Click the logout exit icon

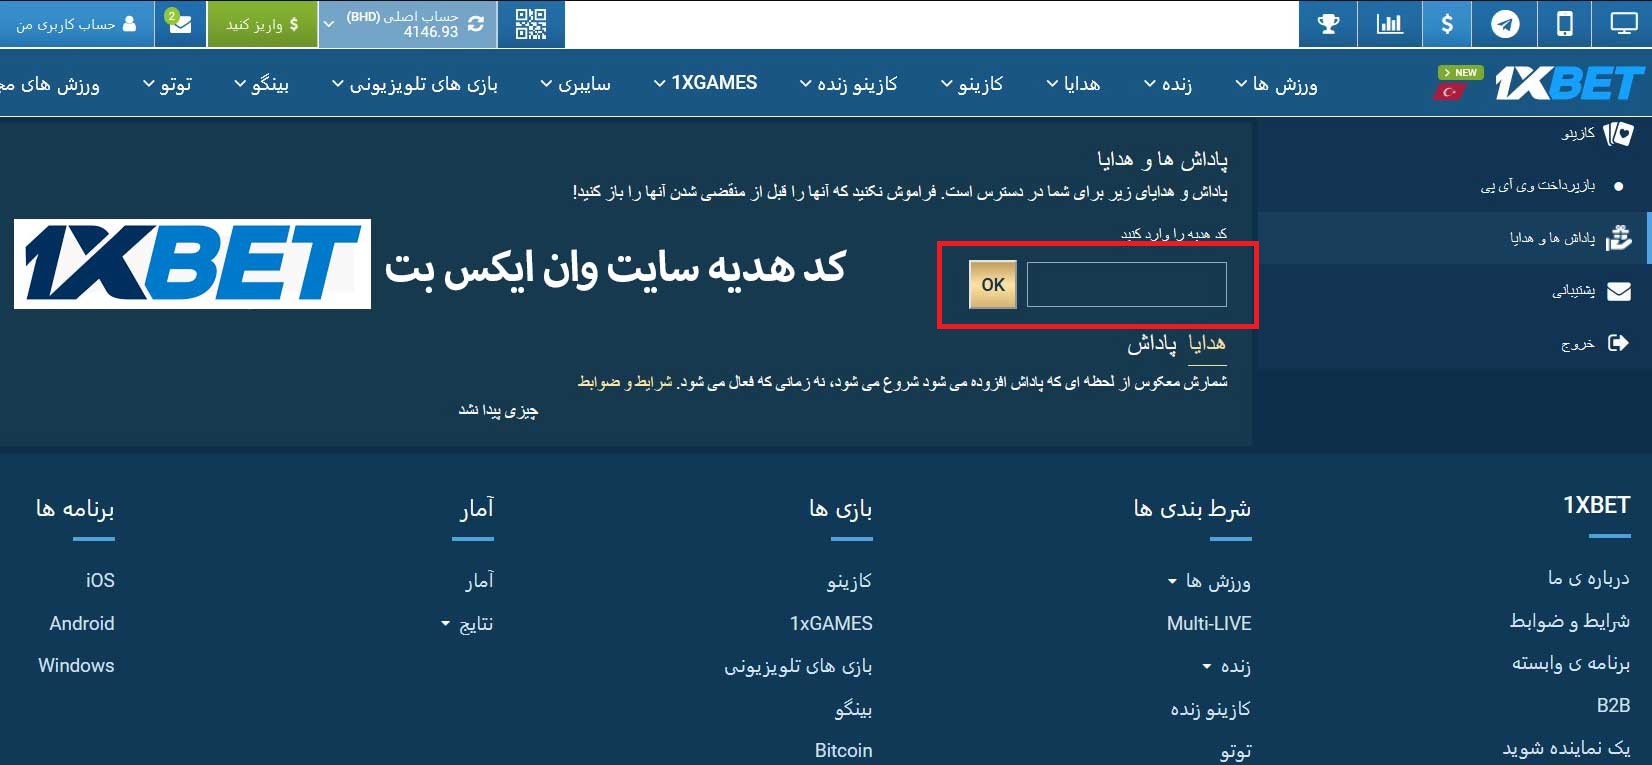tap(1618, 343)
